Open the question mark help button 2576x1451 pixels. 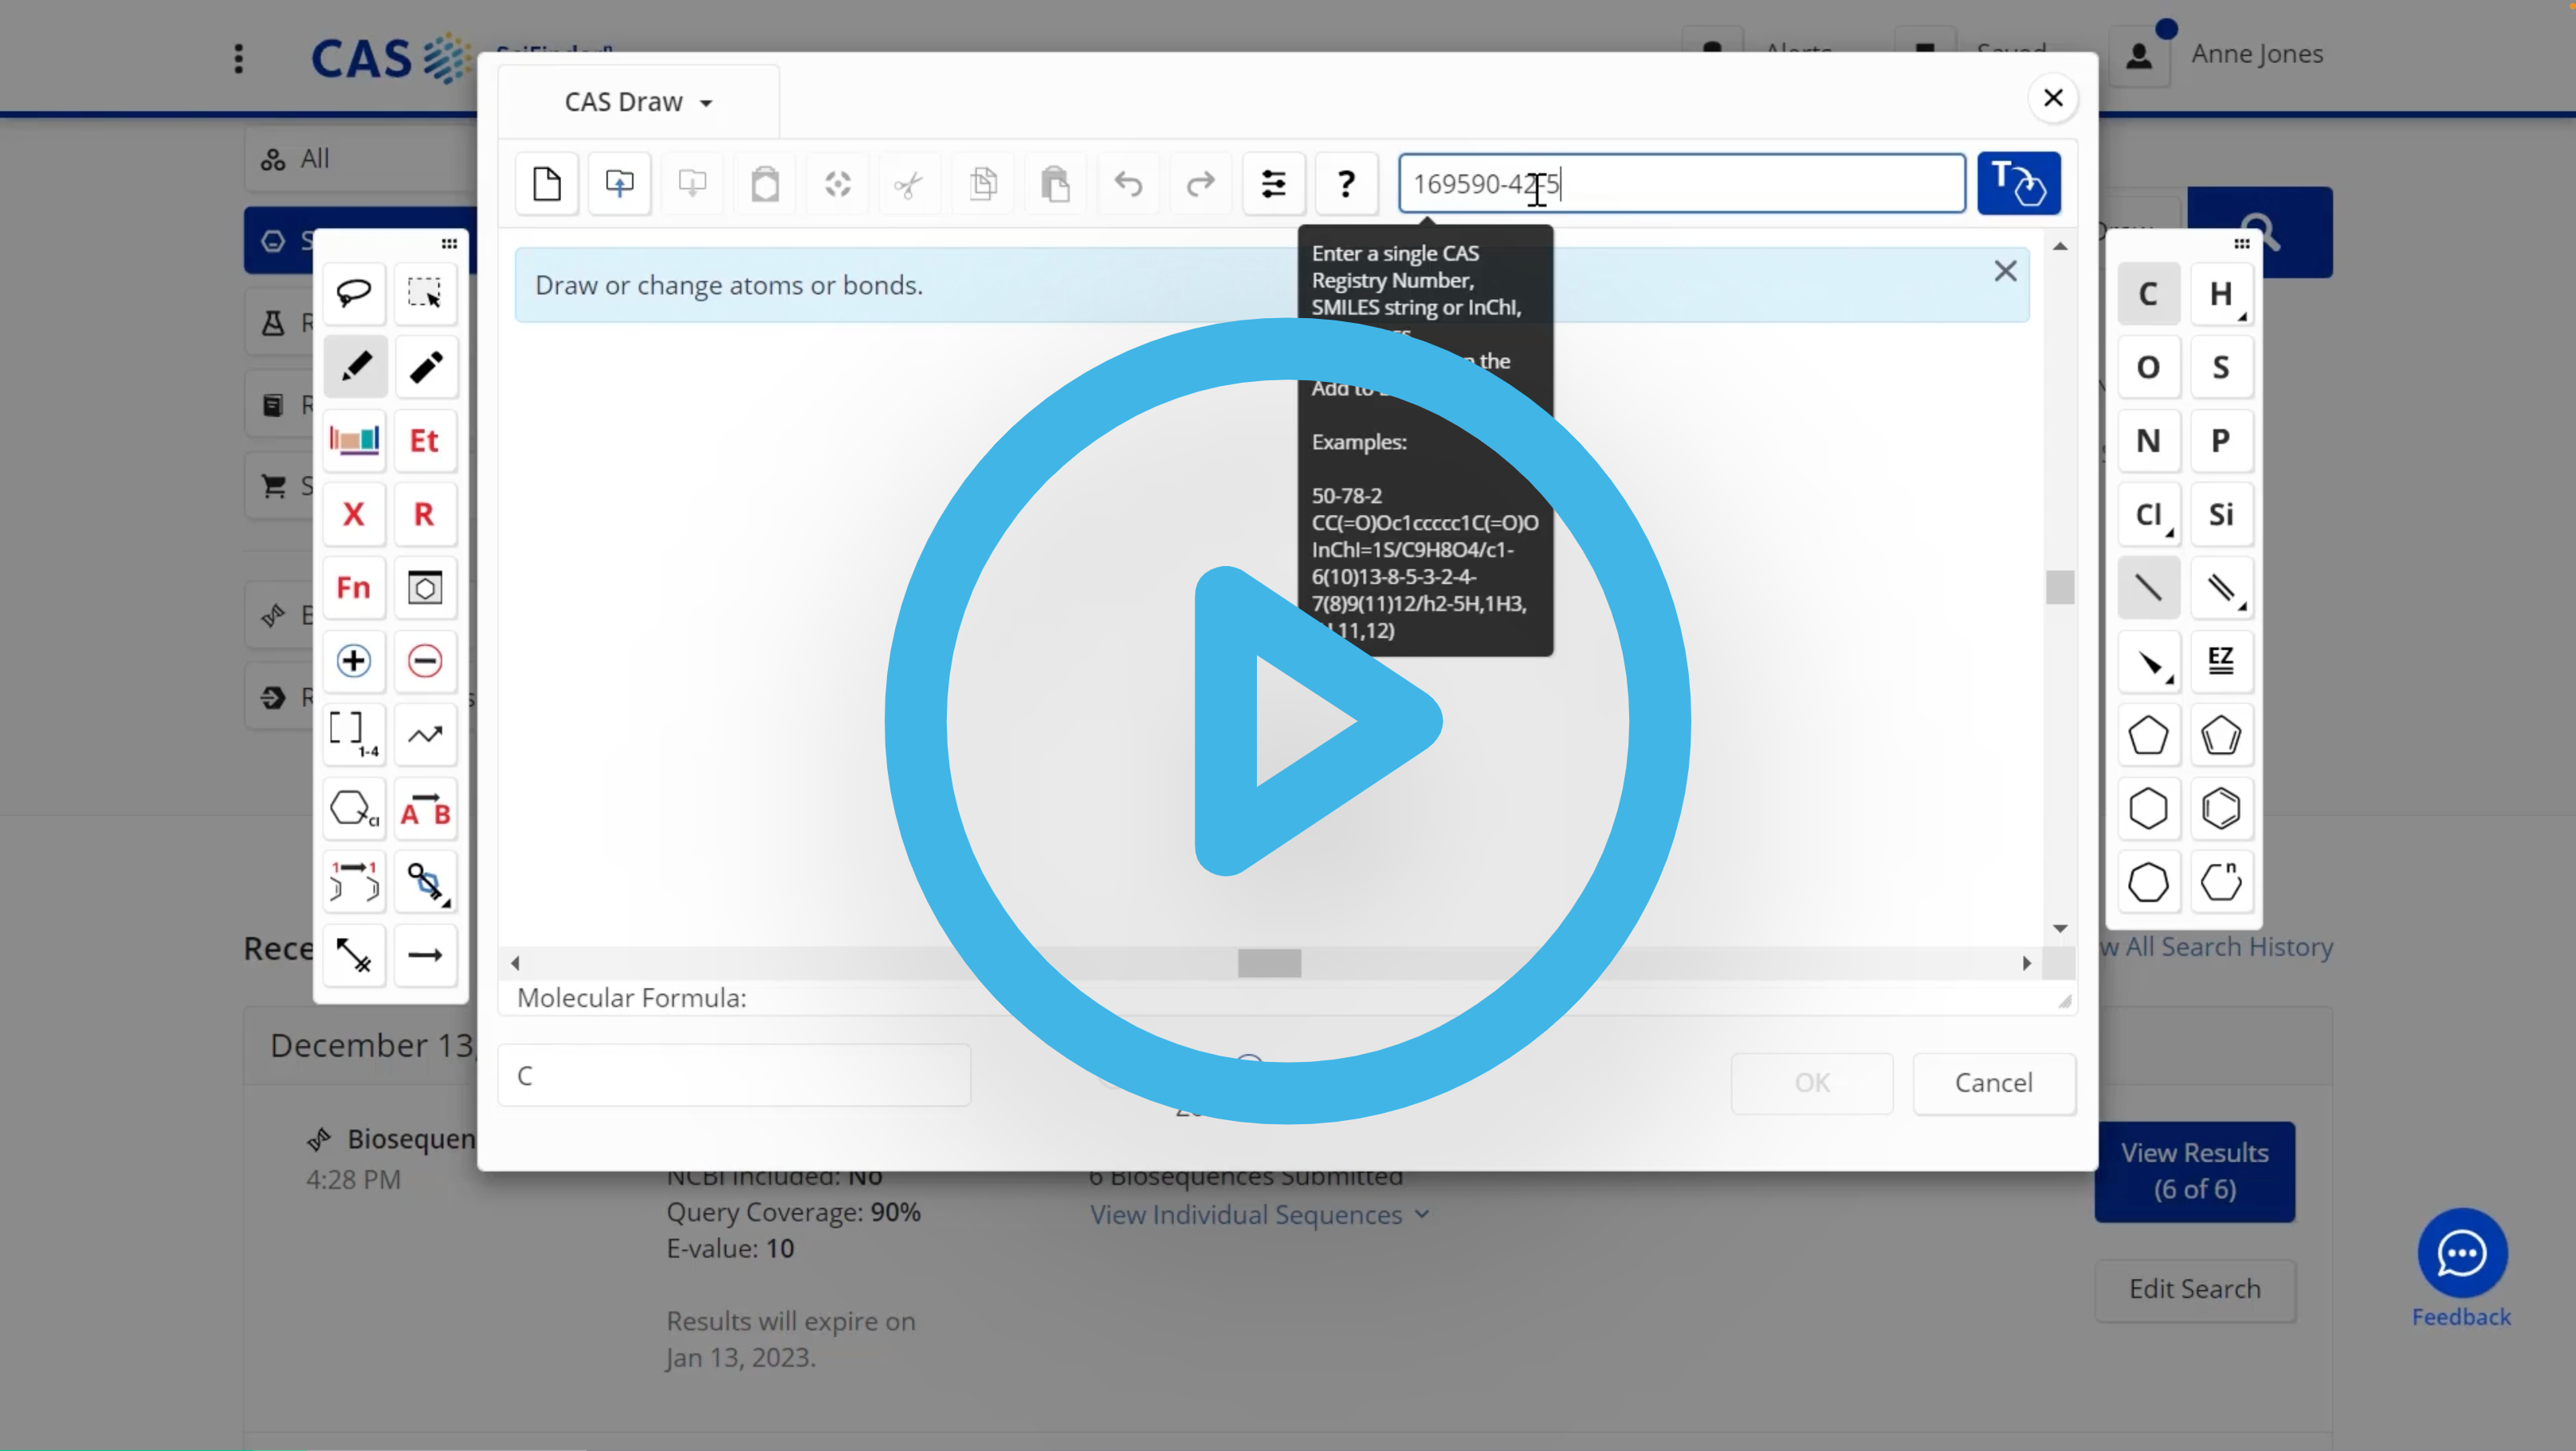tap(1346, 184)
